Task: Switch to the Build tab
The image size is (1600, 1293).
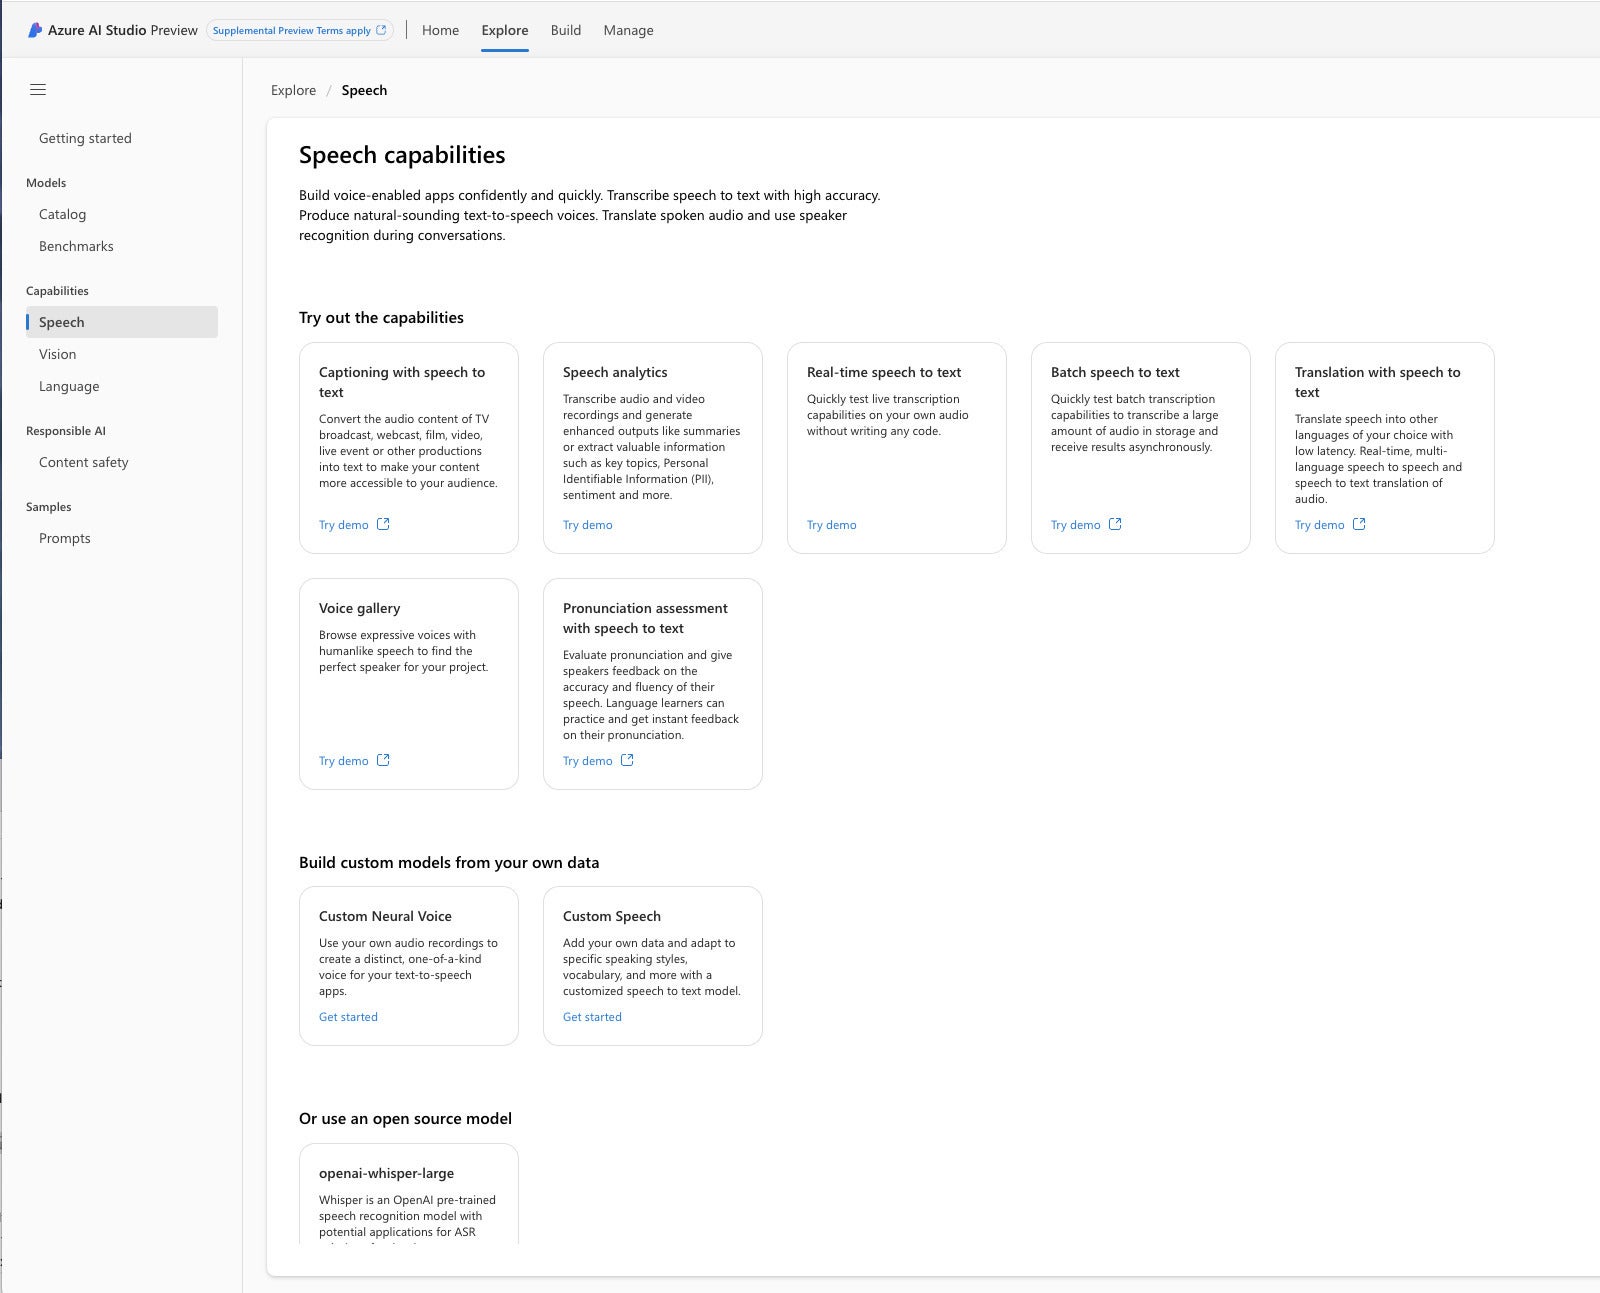Action: pos(566,30)
